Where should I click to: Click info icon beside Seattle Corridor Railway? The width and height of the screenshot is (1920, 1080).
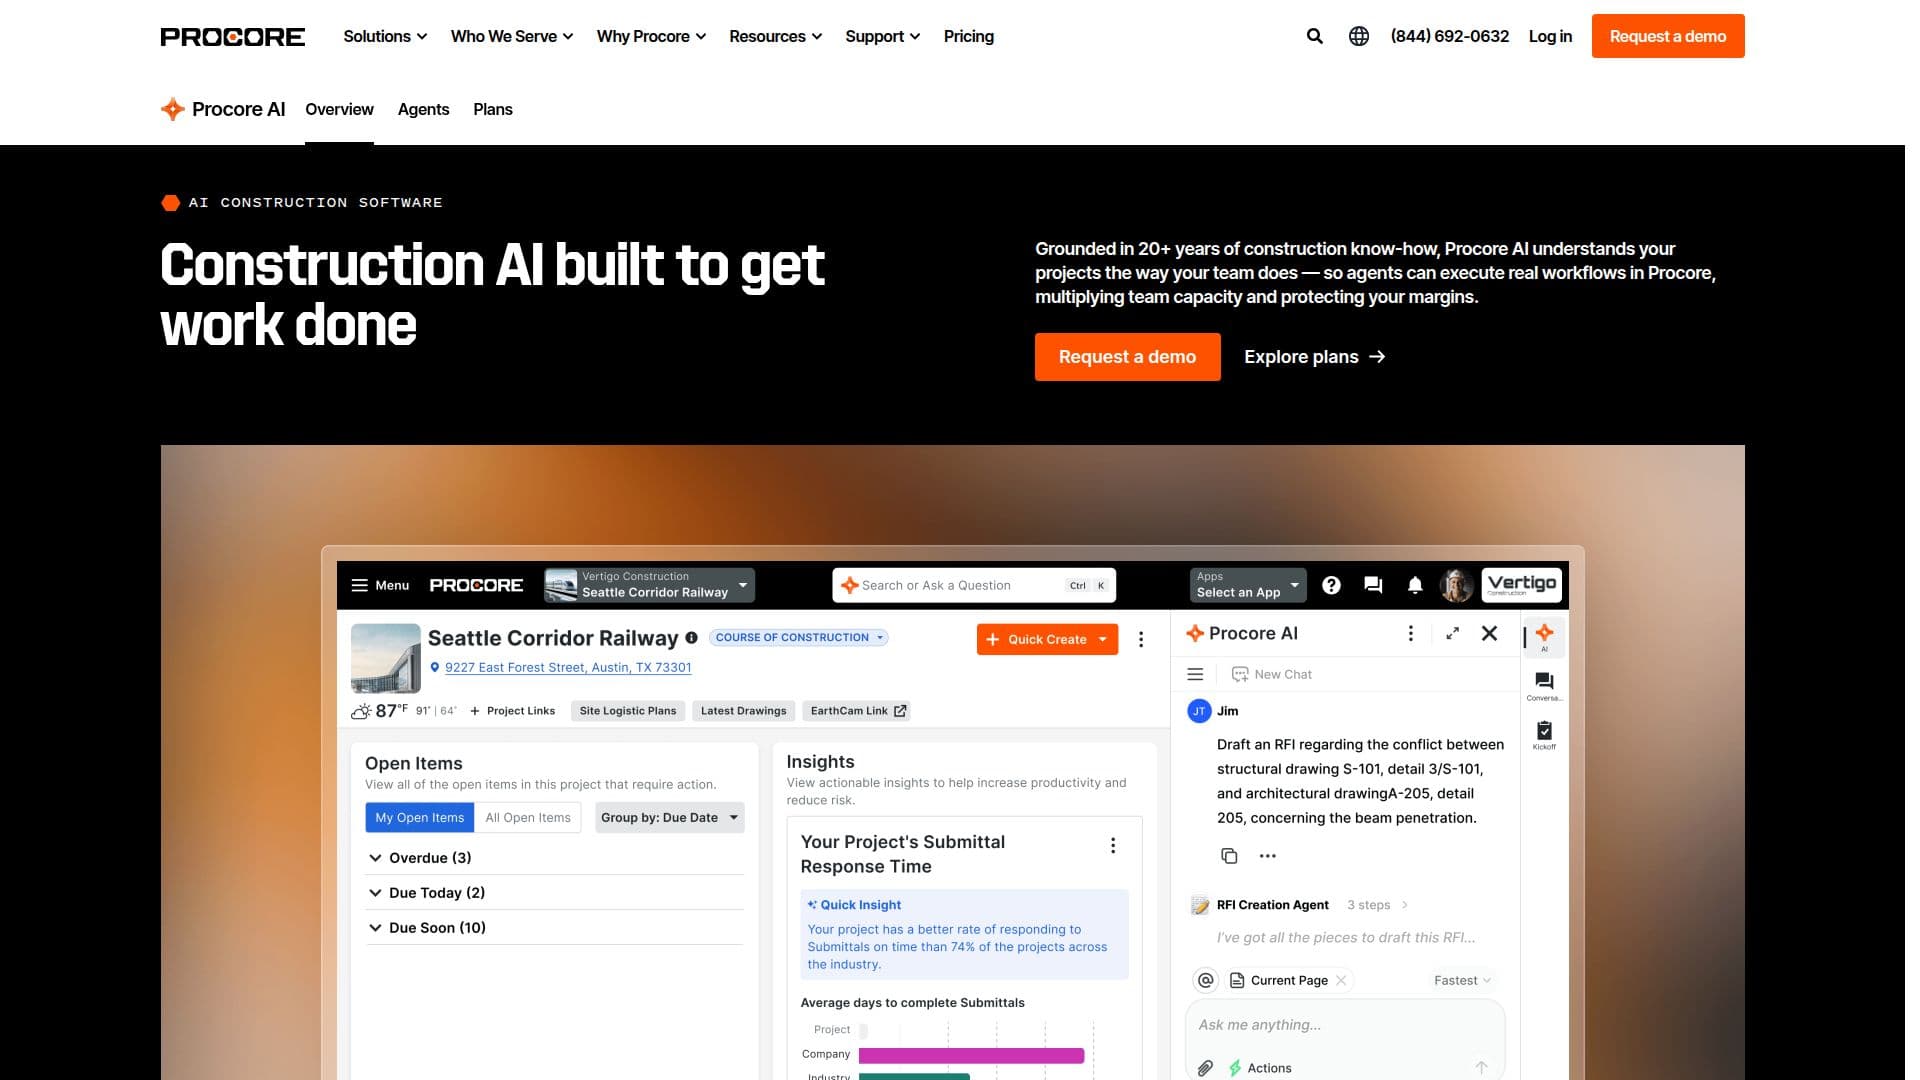pos(691,637)
